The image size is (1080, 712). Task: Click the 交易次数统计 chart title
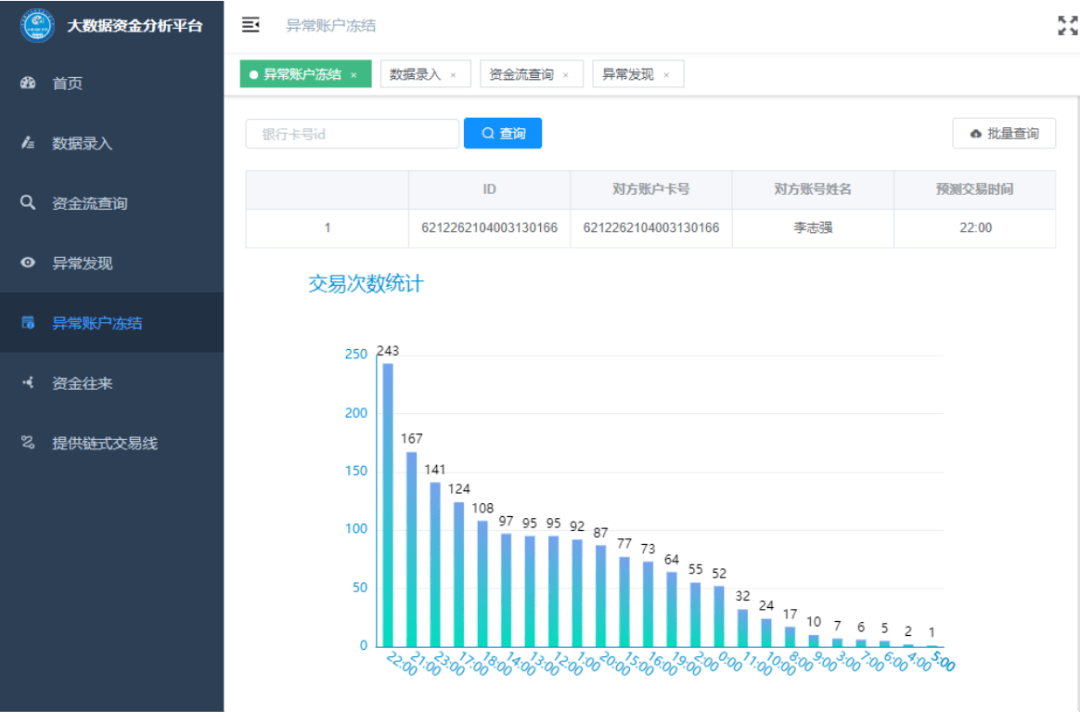pos(366,284)
